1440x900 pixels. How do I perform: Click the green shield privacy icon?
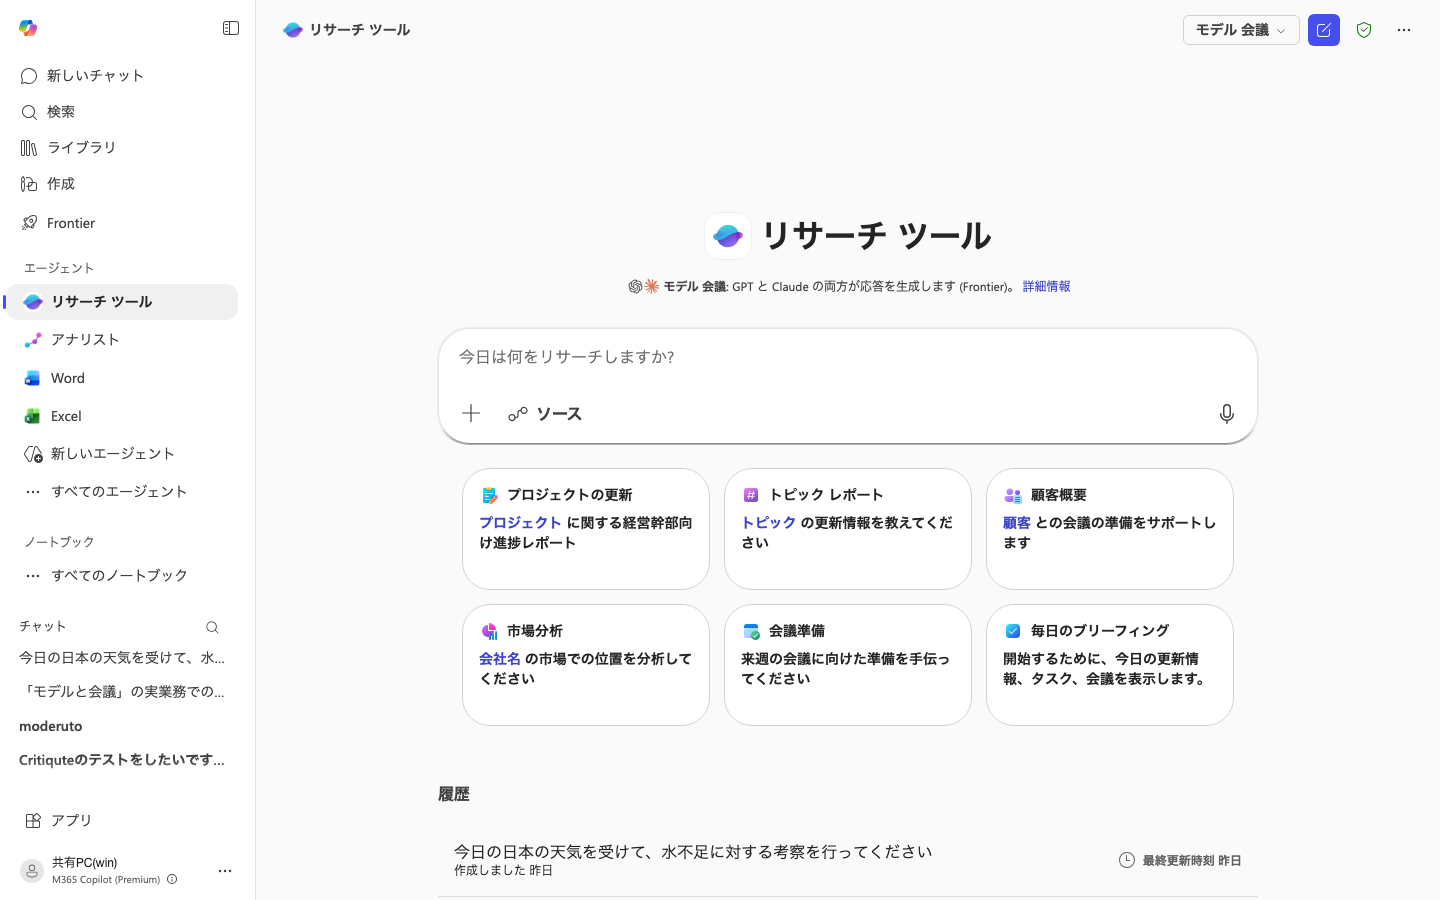(1364, 30)
